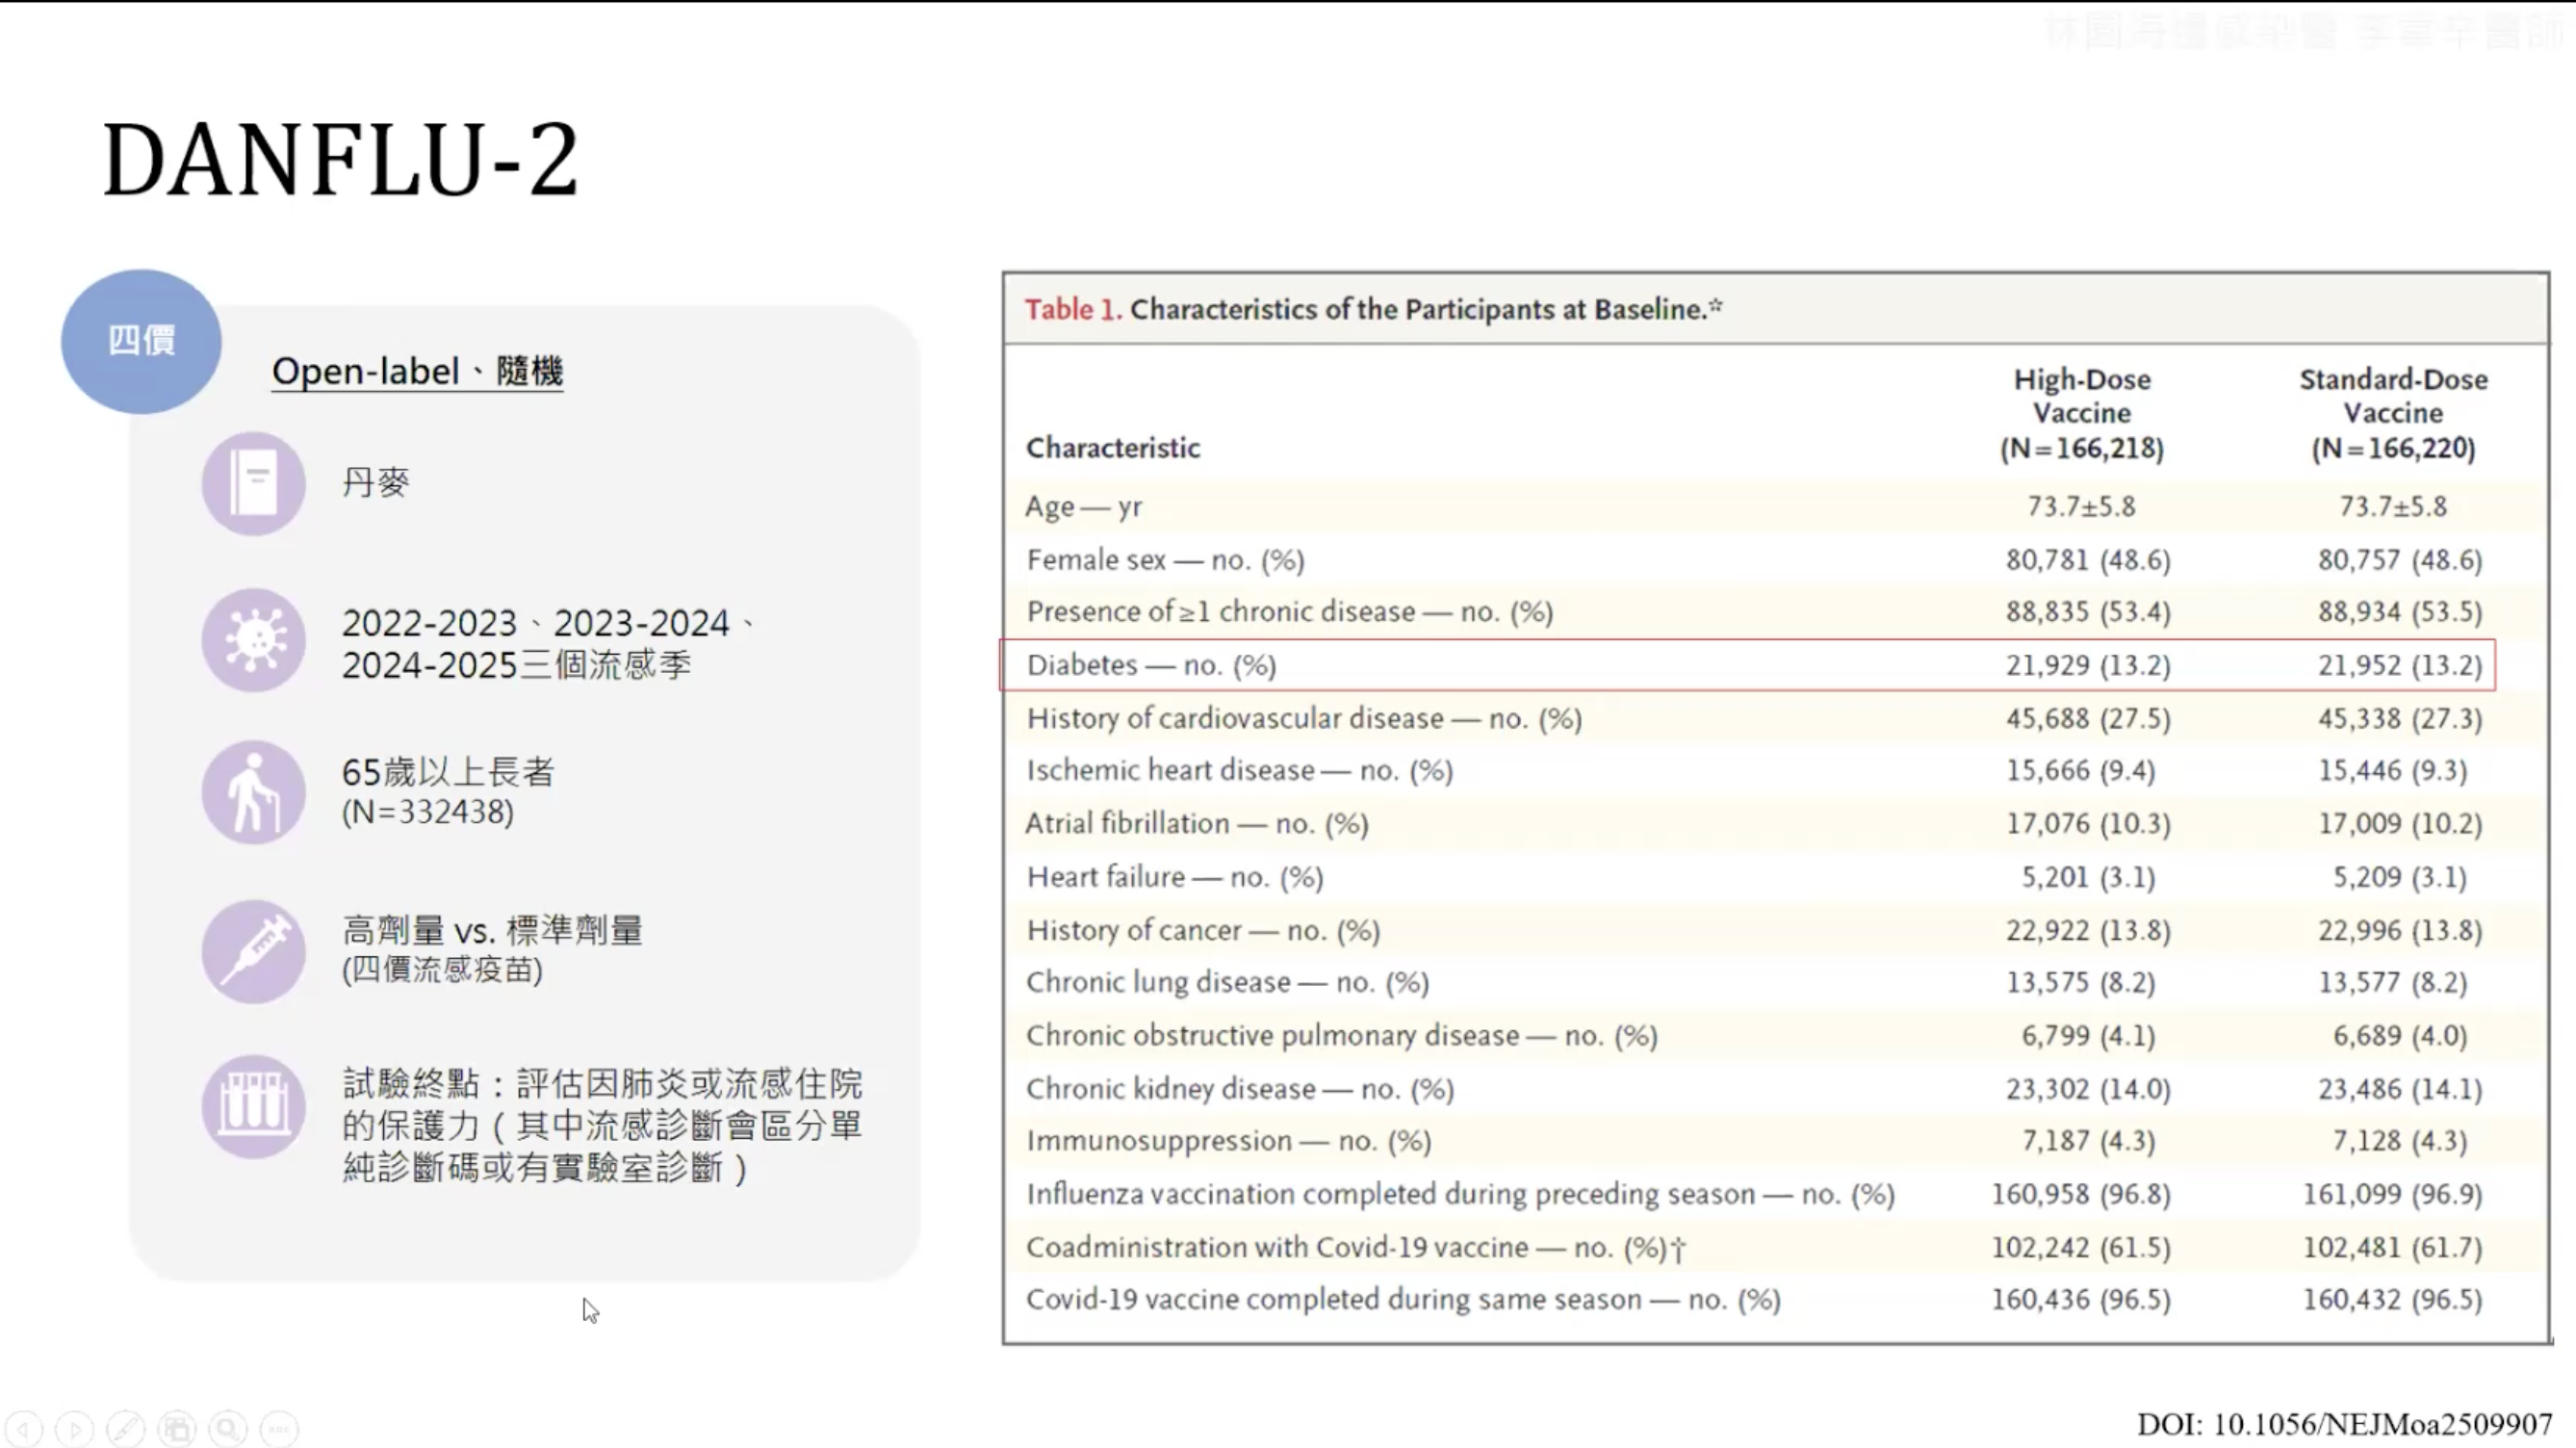
Task: Click the purple book icon beside 丹麥
Action: click(253, 483)
